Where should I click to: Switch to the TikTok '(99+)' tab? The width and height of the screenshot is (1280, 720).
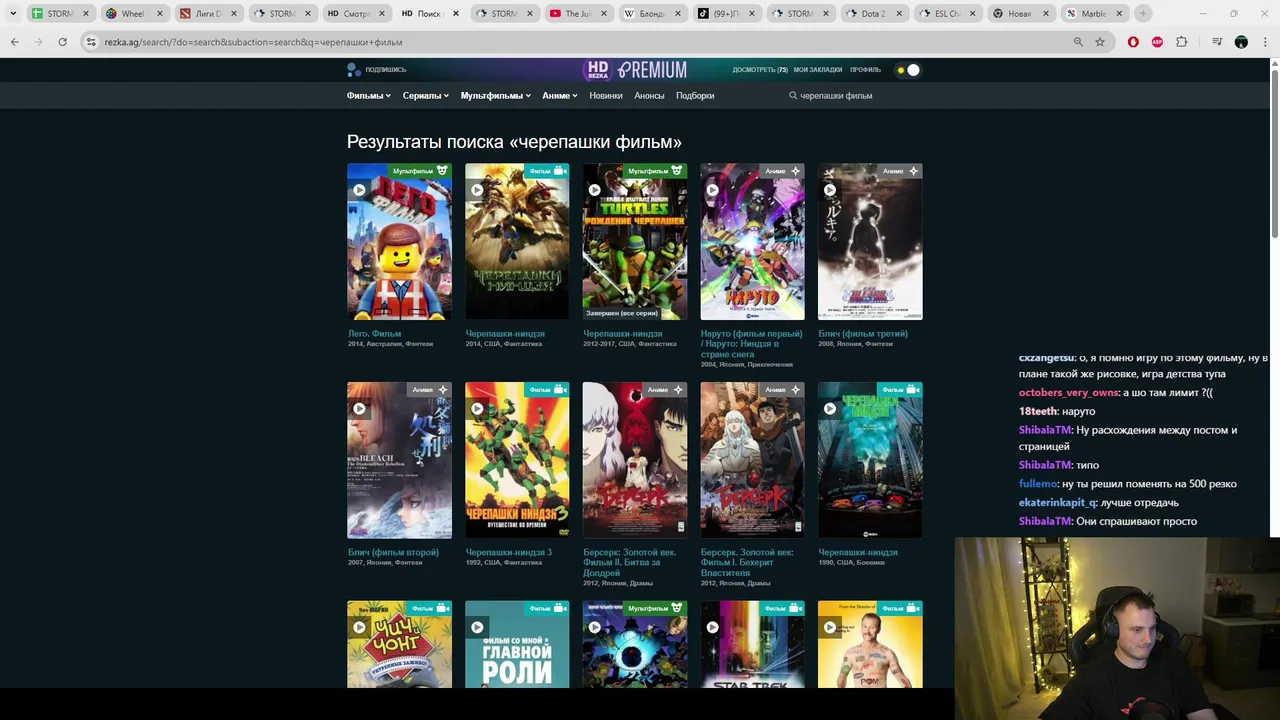(725, 14)
